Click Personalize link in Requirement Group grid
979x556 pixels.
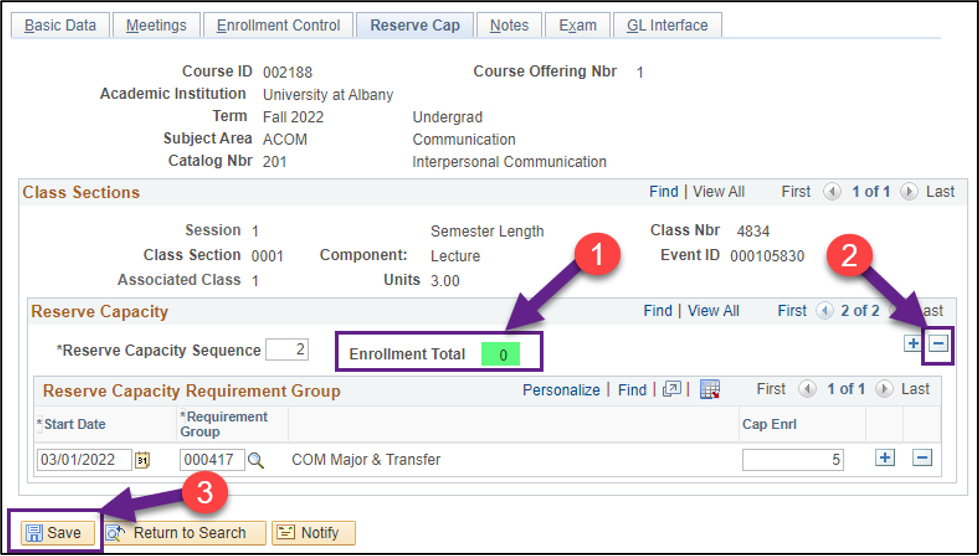[561, 390]
